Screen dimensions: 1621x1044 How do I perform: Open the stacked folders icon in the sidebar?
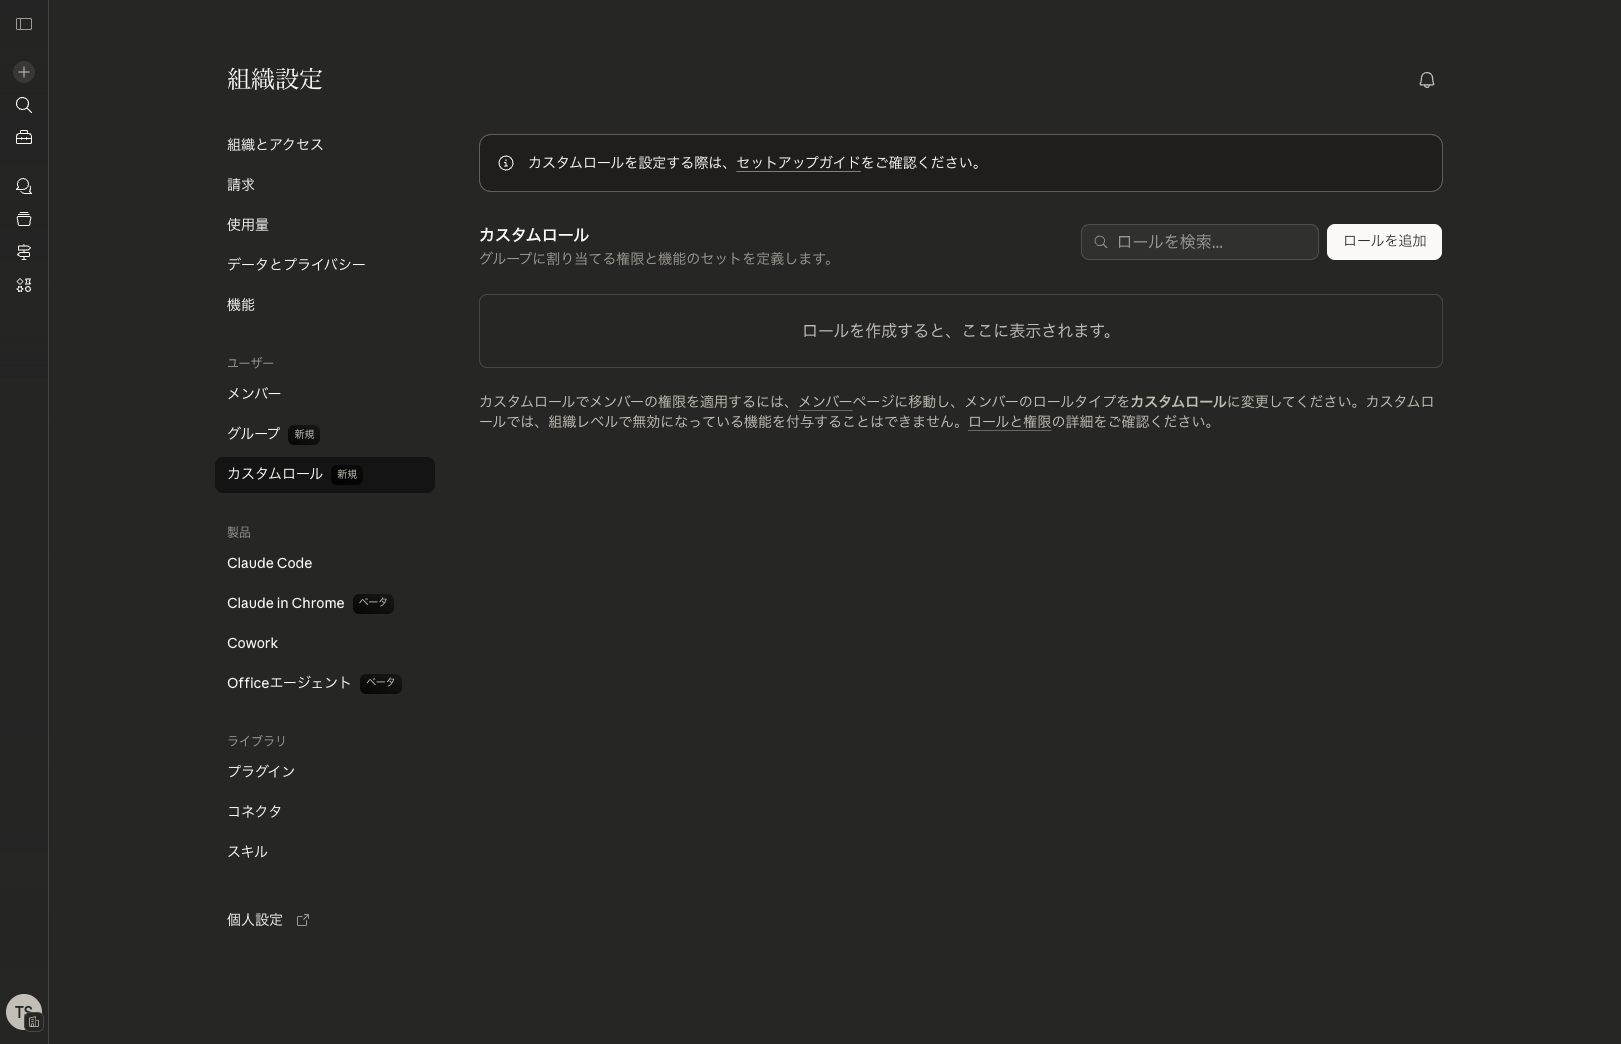tap(24, 220)
